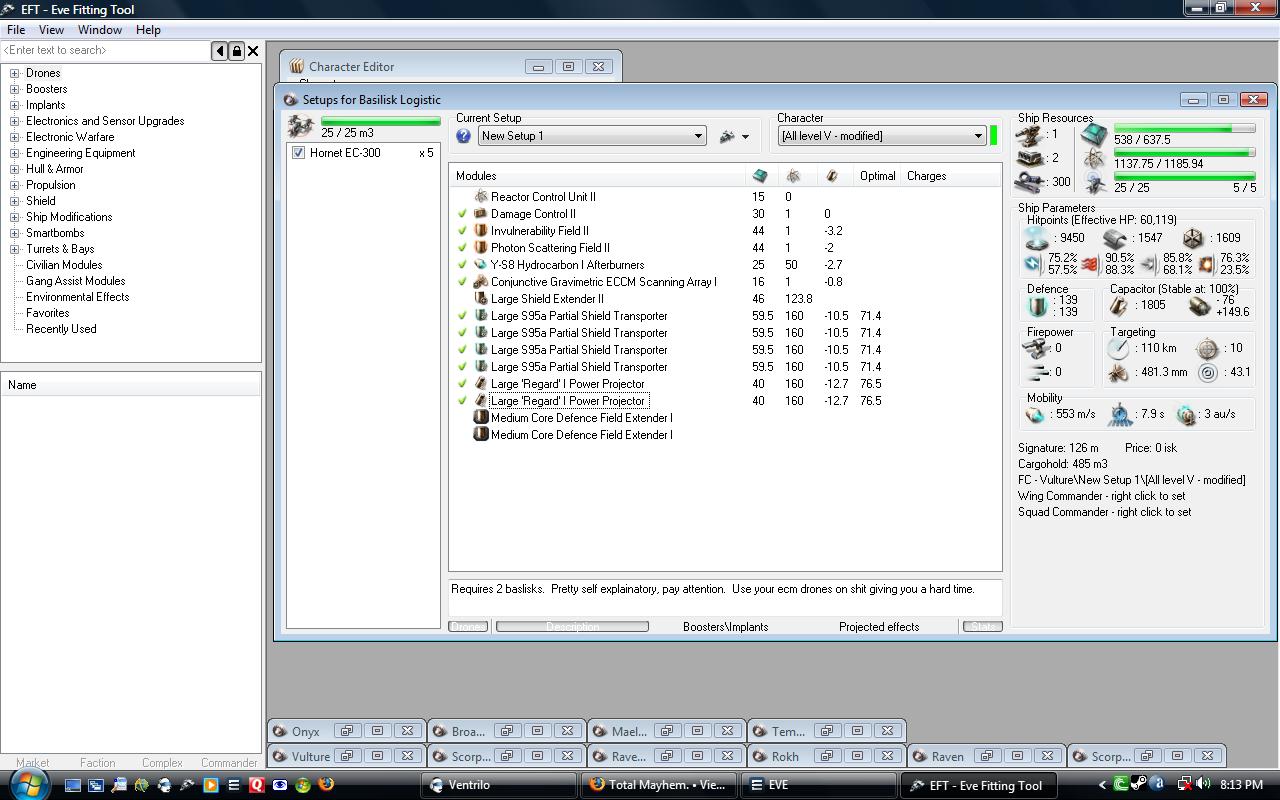Click the Damage Control II module icon
This screenshot has width=1280, height=800.
point(480,214)
